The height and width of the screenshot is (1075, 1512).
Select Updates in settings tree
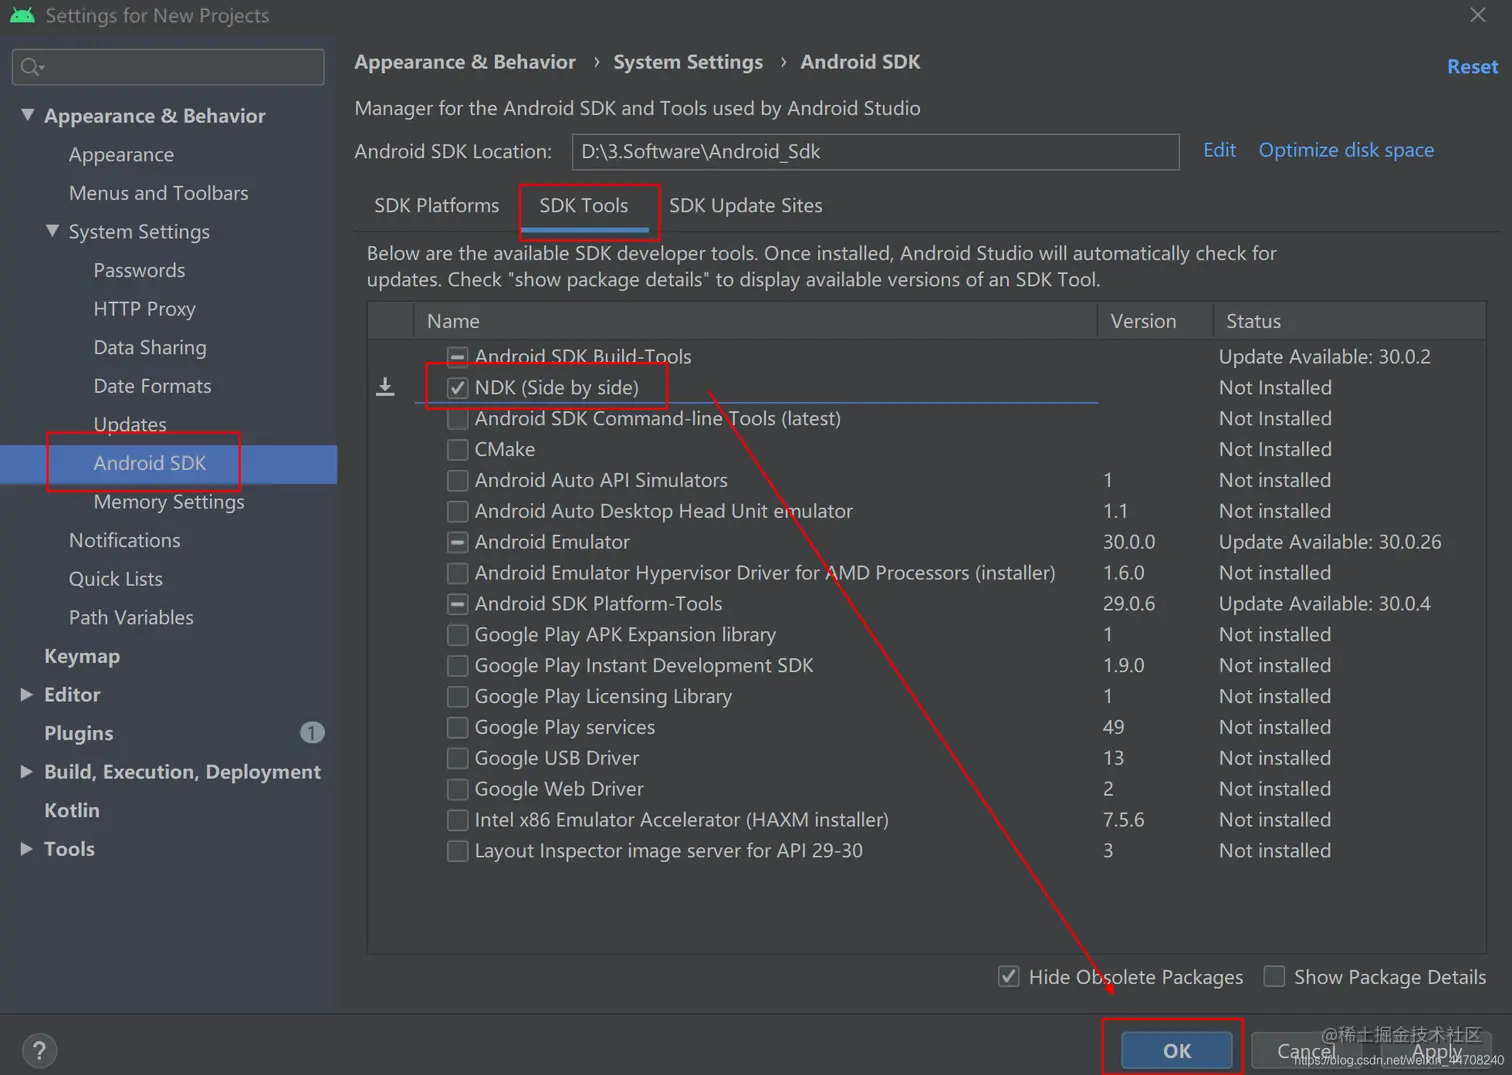pos(130,424)
